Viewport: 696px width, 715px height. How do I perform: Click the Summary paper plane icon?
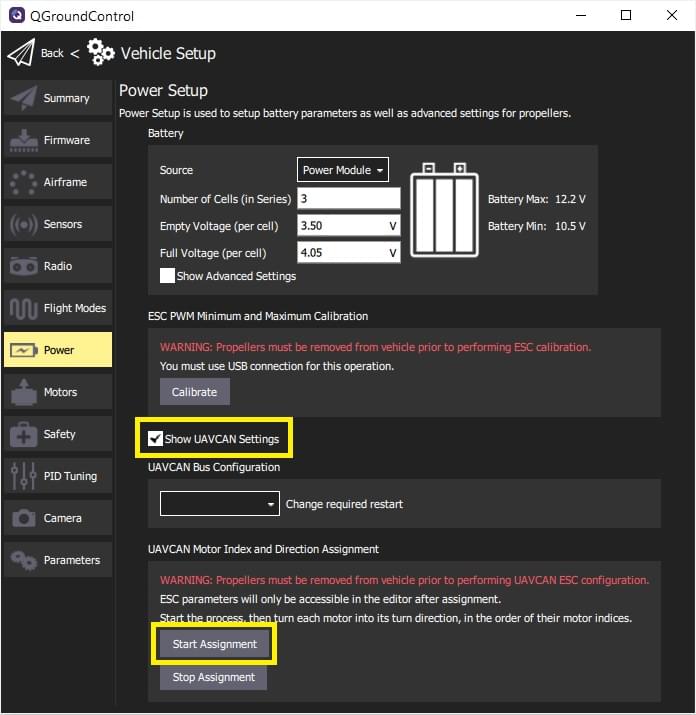23,98
